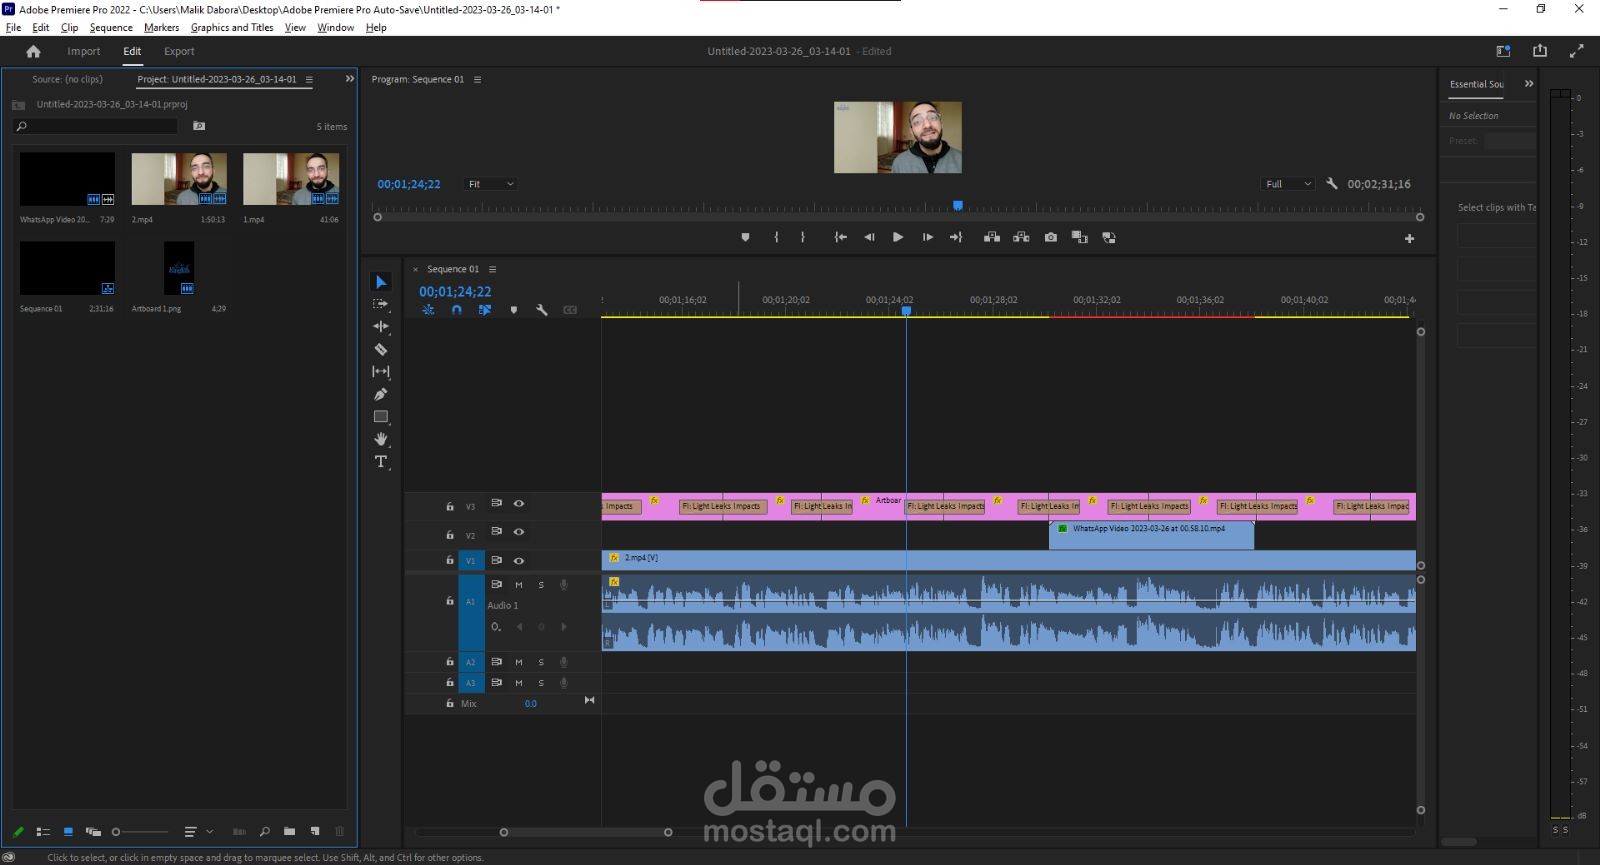Click Mark Out in Program monitor

pyautogui.click(x=802, y=237)
